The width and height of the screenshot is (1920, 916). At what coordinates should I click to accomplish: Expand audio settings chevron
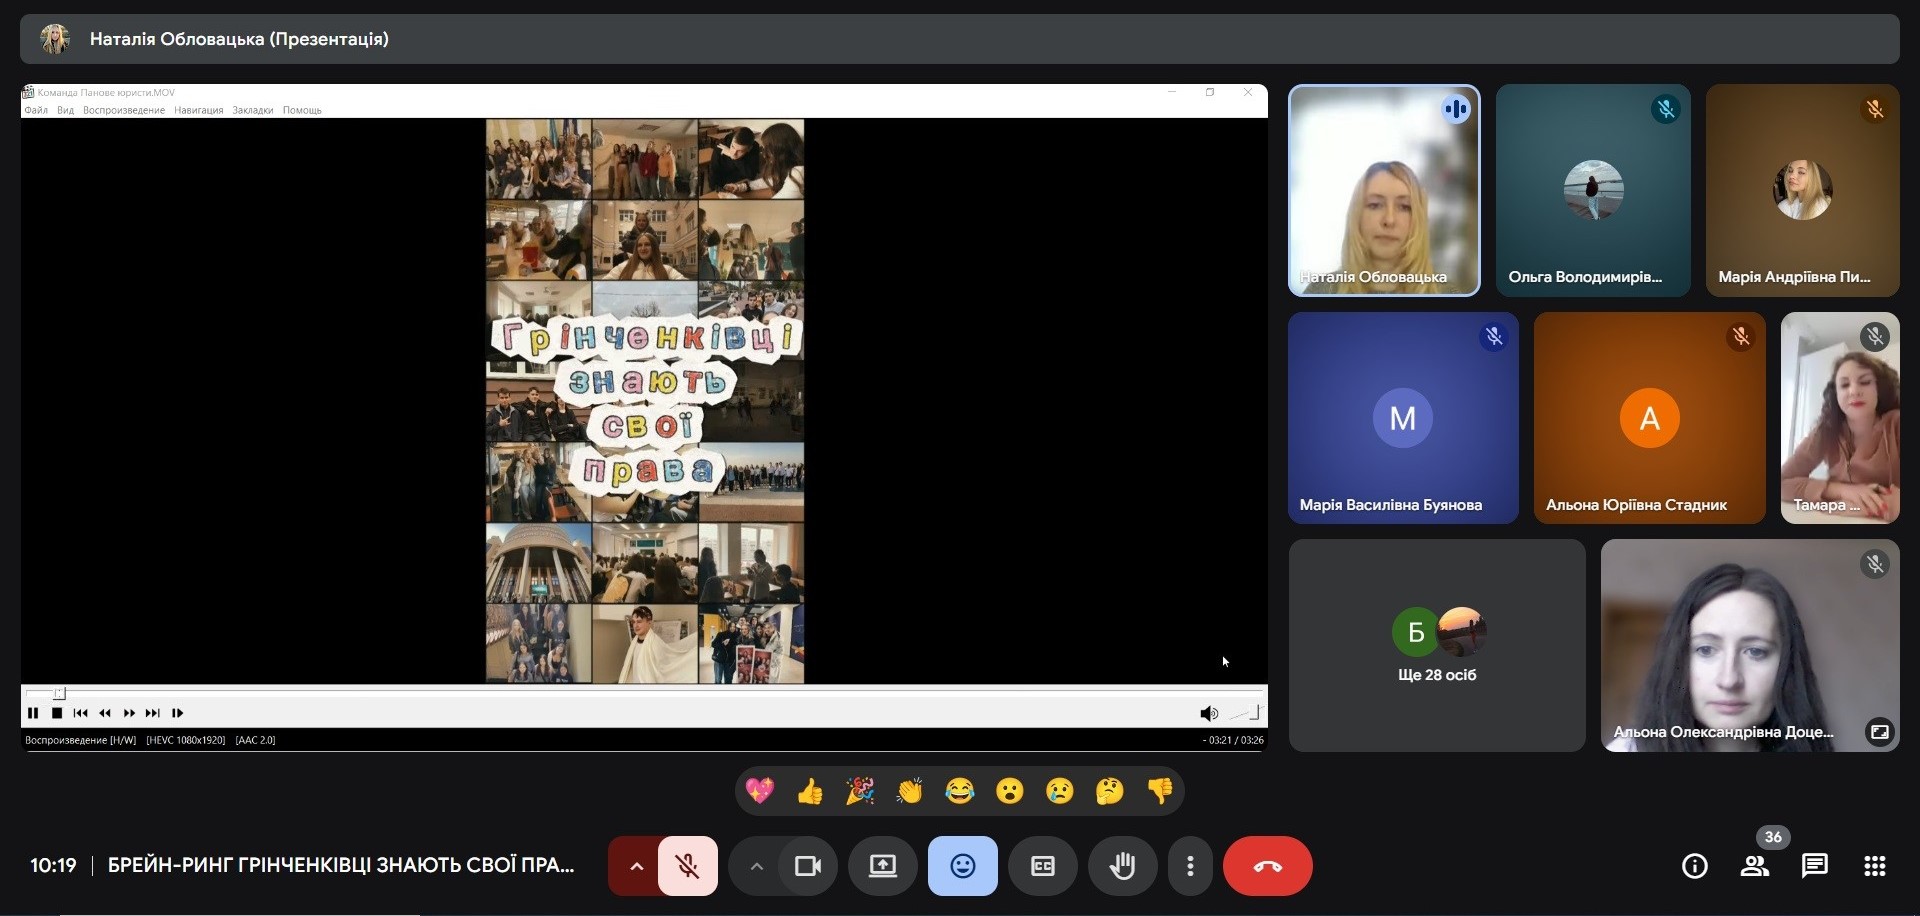(636, 866)
